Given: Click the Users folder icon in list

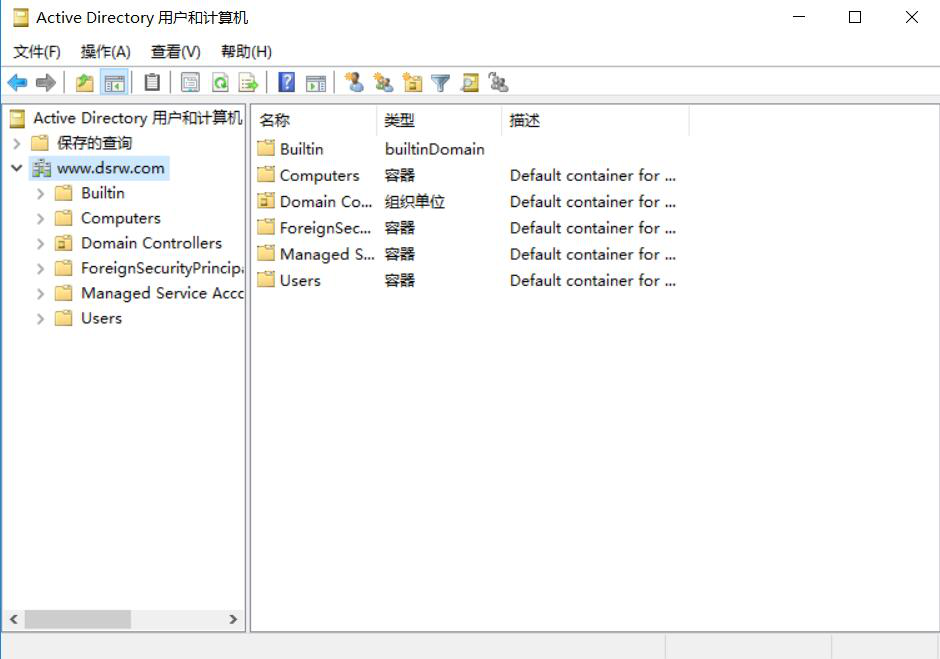Looking at the screenshot, I should 266,280.
